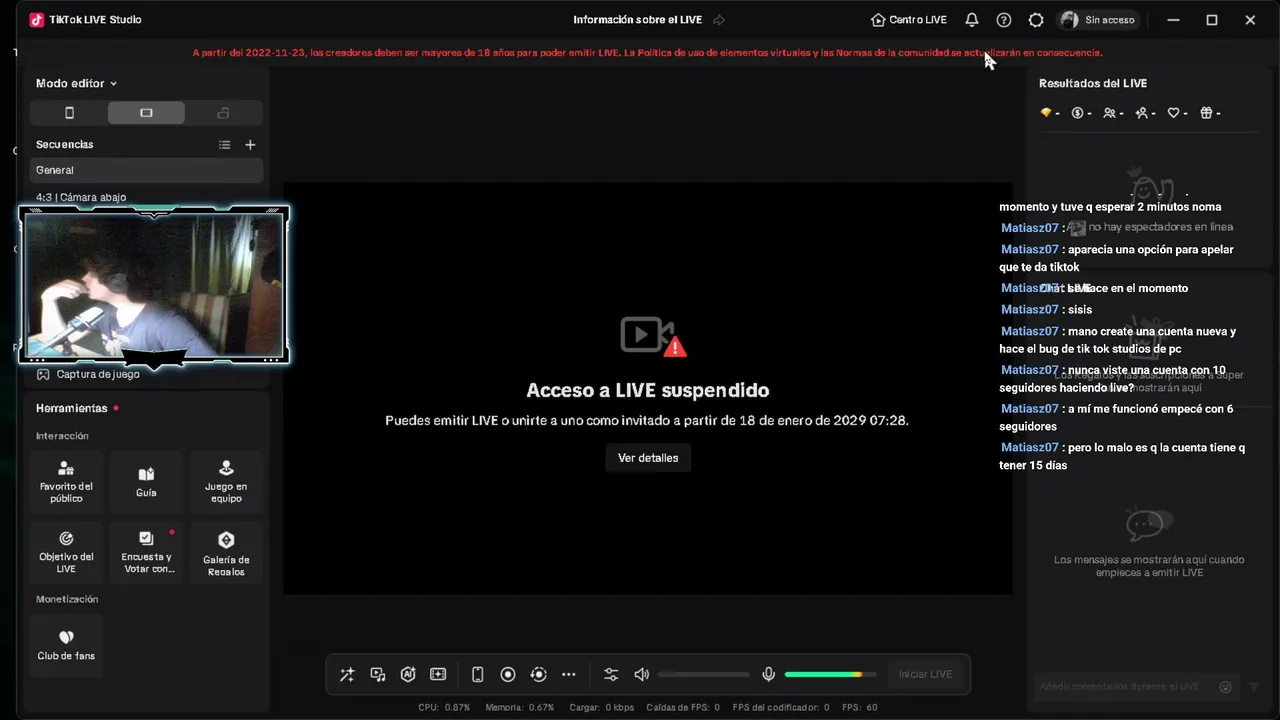The width and height of the screenshot is (1280, 720).
Task: Open Favorito del público tool
Action: (66, 481)
